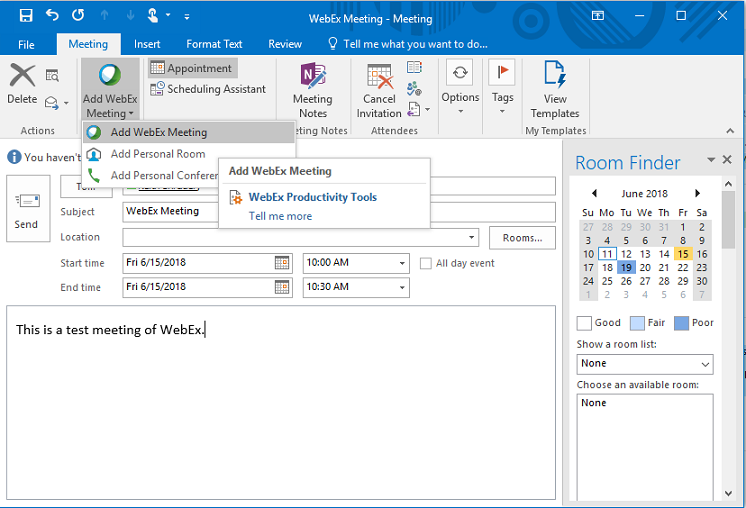
Task: Click the Poor availability swatch
Action: coord(681,323)
